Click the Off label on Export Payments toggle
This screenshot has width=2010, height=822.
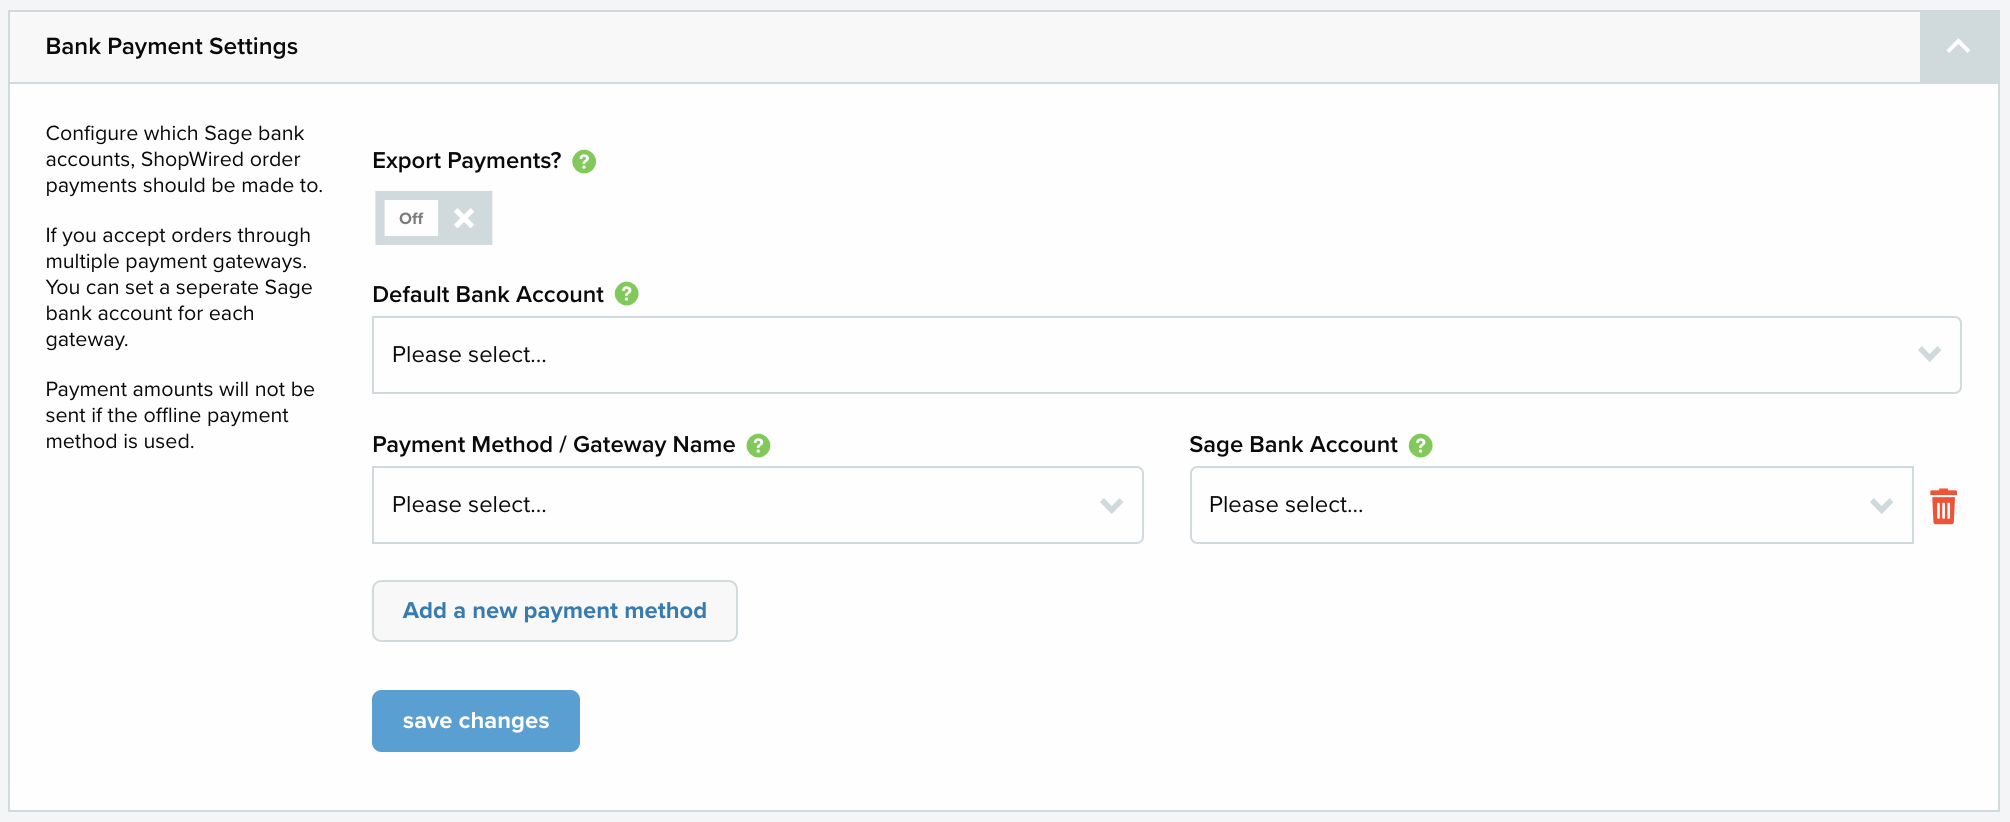click(x=411, y=218)
